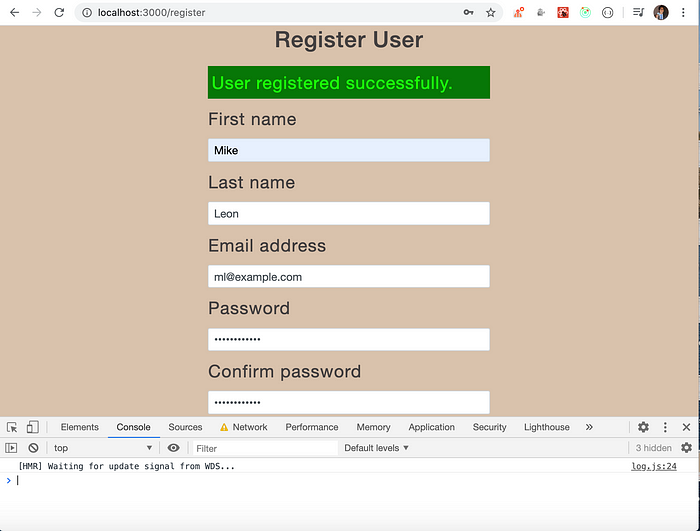This screenshot has width=700, height=531.
Task: Open the Lighthouse tab
Action: [x=547, y=427]
